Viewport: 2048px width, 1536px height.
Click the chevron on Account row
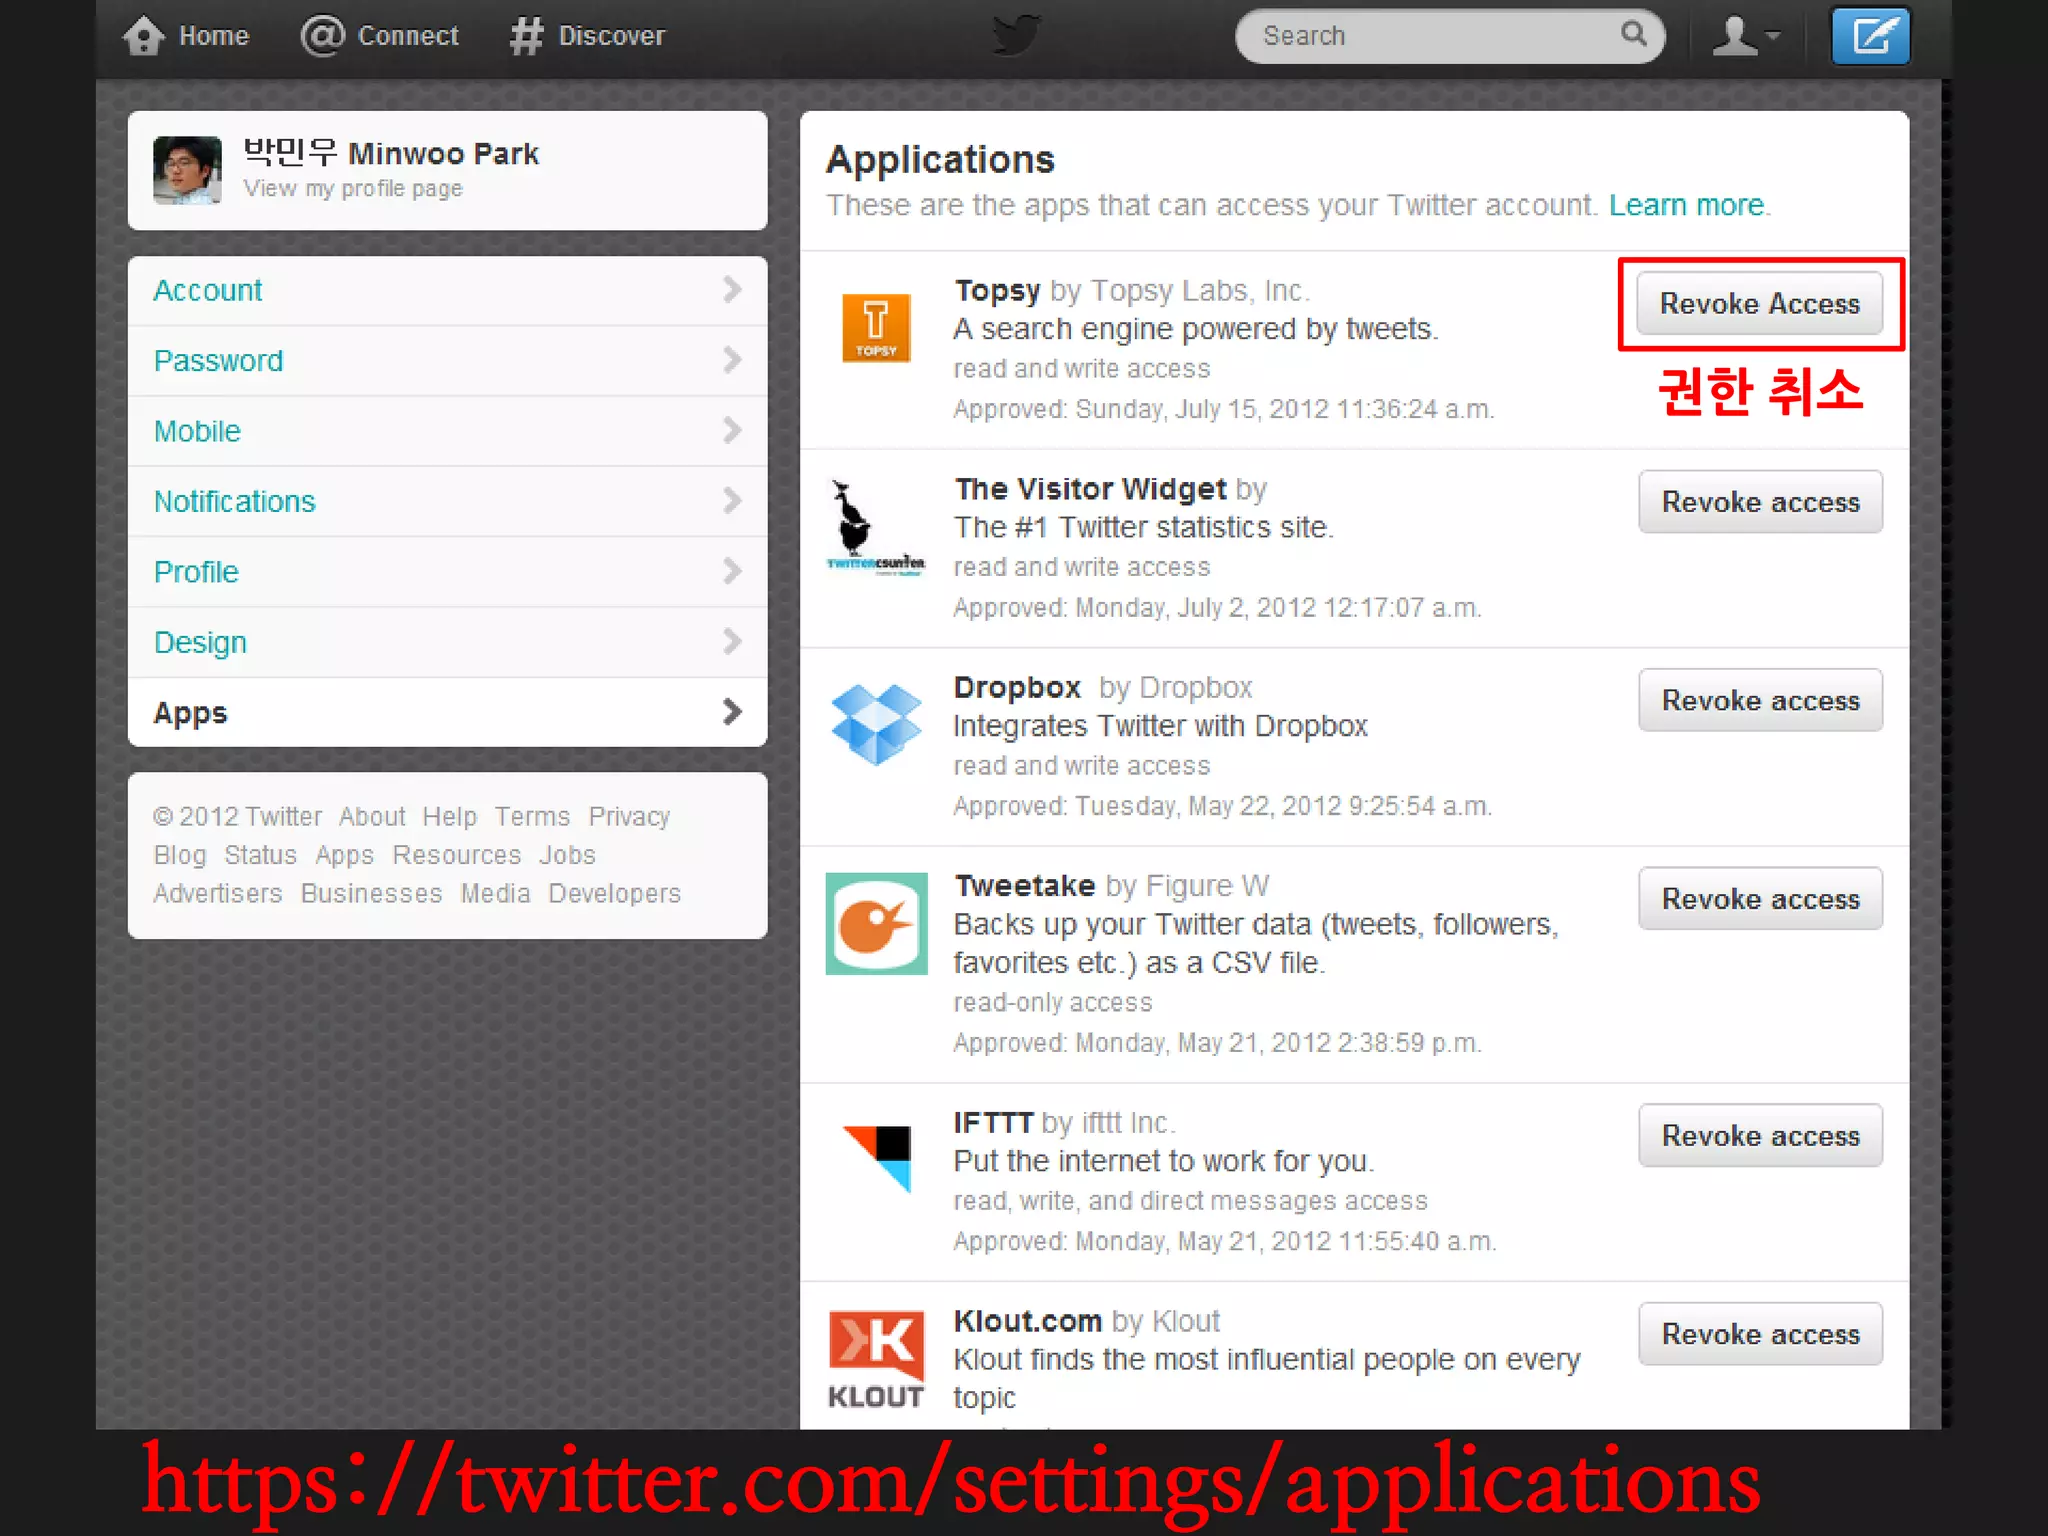732,290
